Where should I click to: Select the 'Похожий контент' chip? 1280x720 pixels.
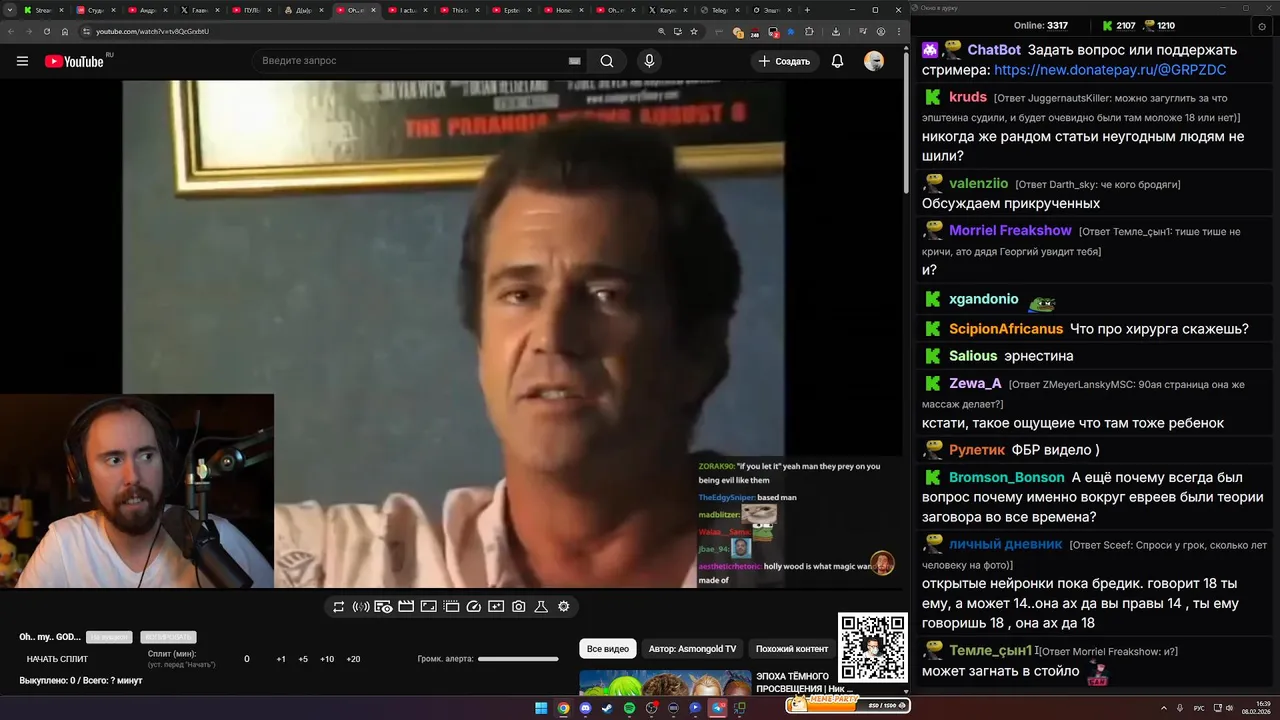tap(792, 649)
